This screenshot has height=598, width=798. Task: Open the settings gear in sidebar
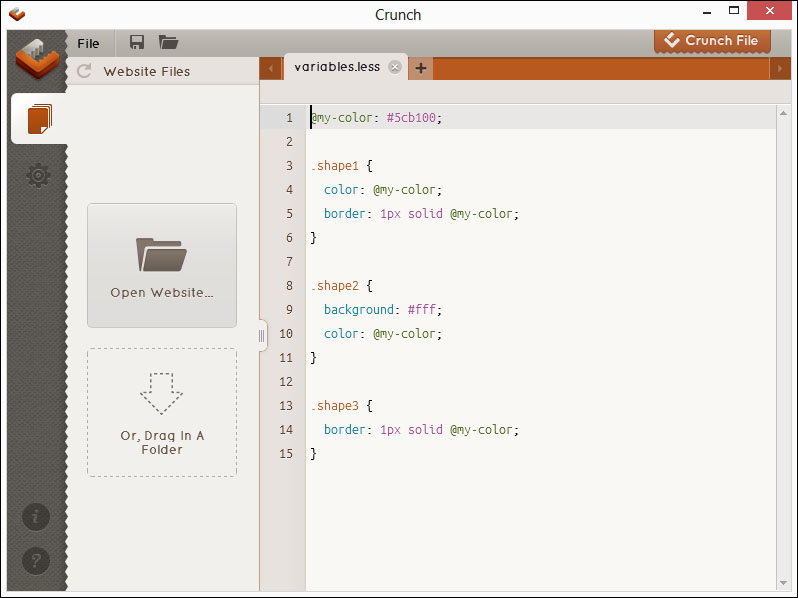[x=38, y=176]
